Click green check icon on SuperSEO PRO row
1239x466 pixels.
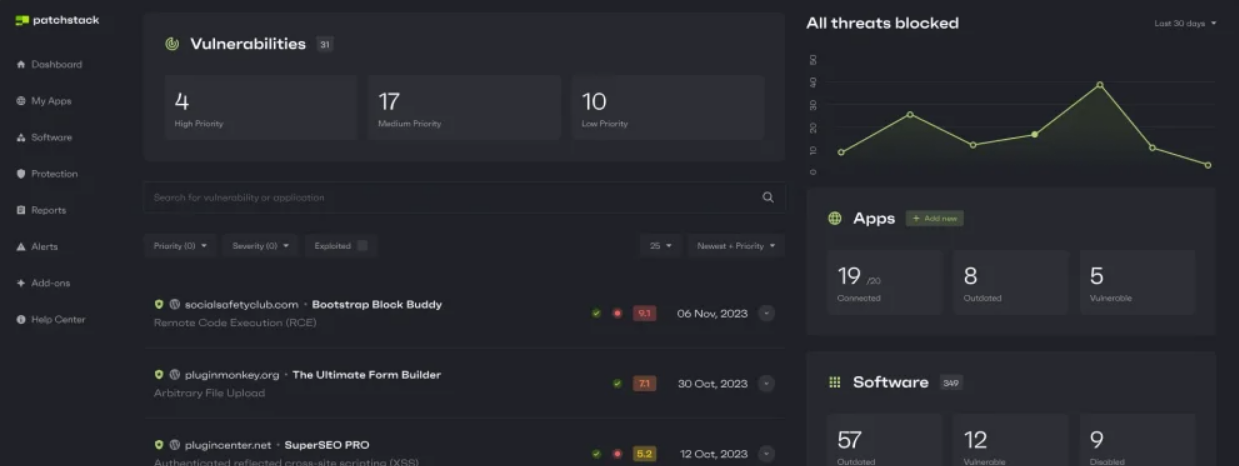pos(596,454)
